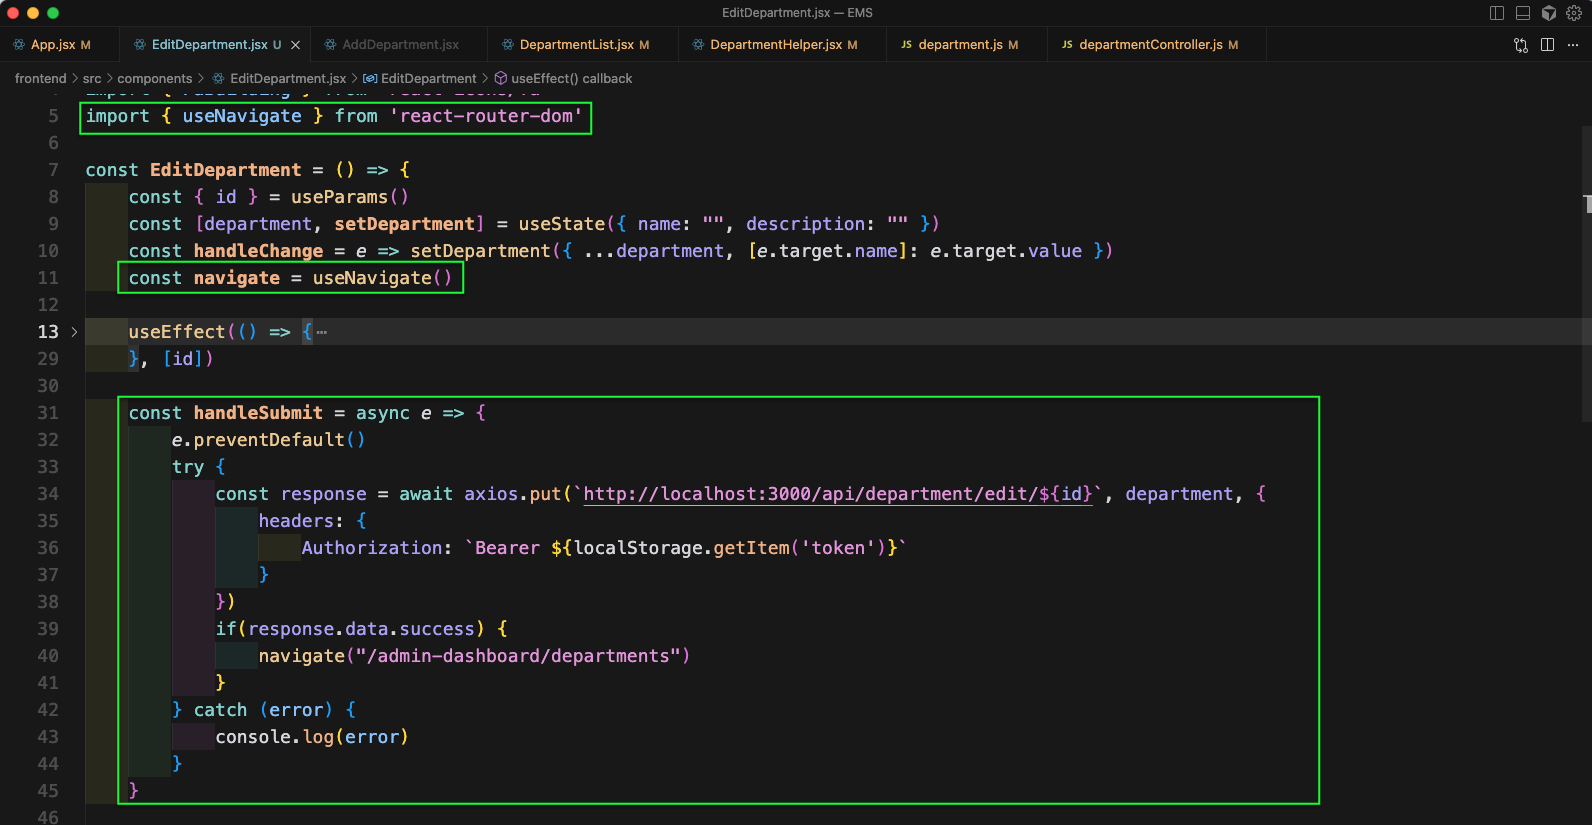Screen dimensions: 1592x825
Task: Click 'preventDefault' on line 32
Action: click(x=269, y=440)
